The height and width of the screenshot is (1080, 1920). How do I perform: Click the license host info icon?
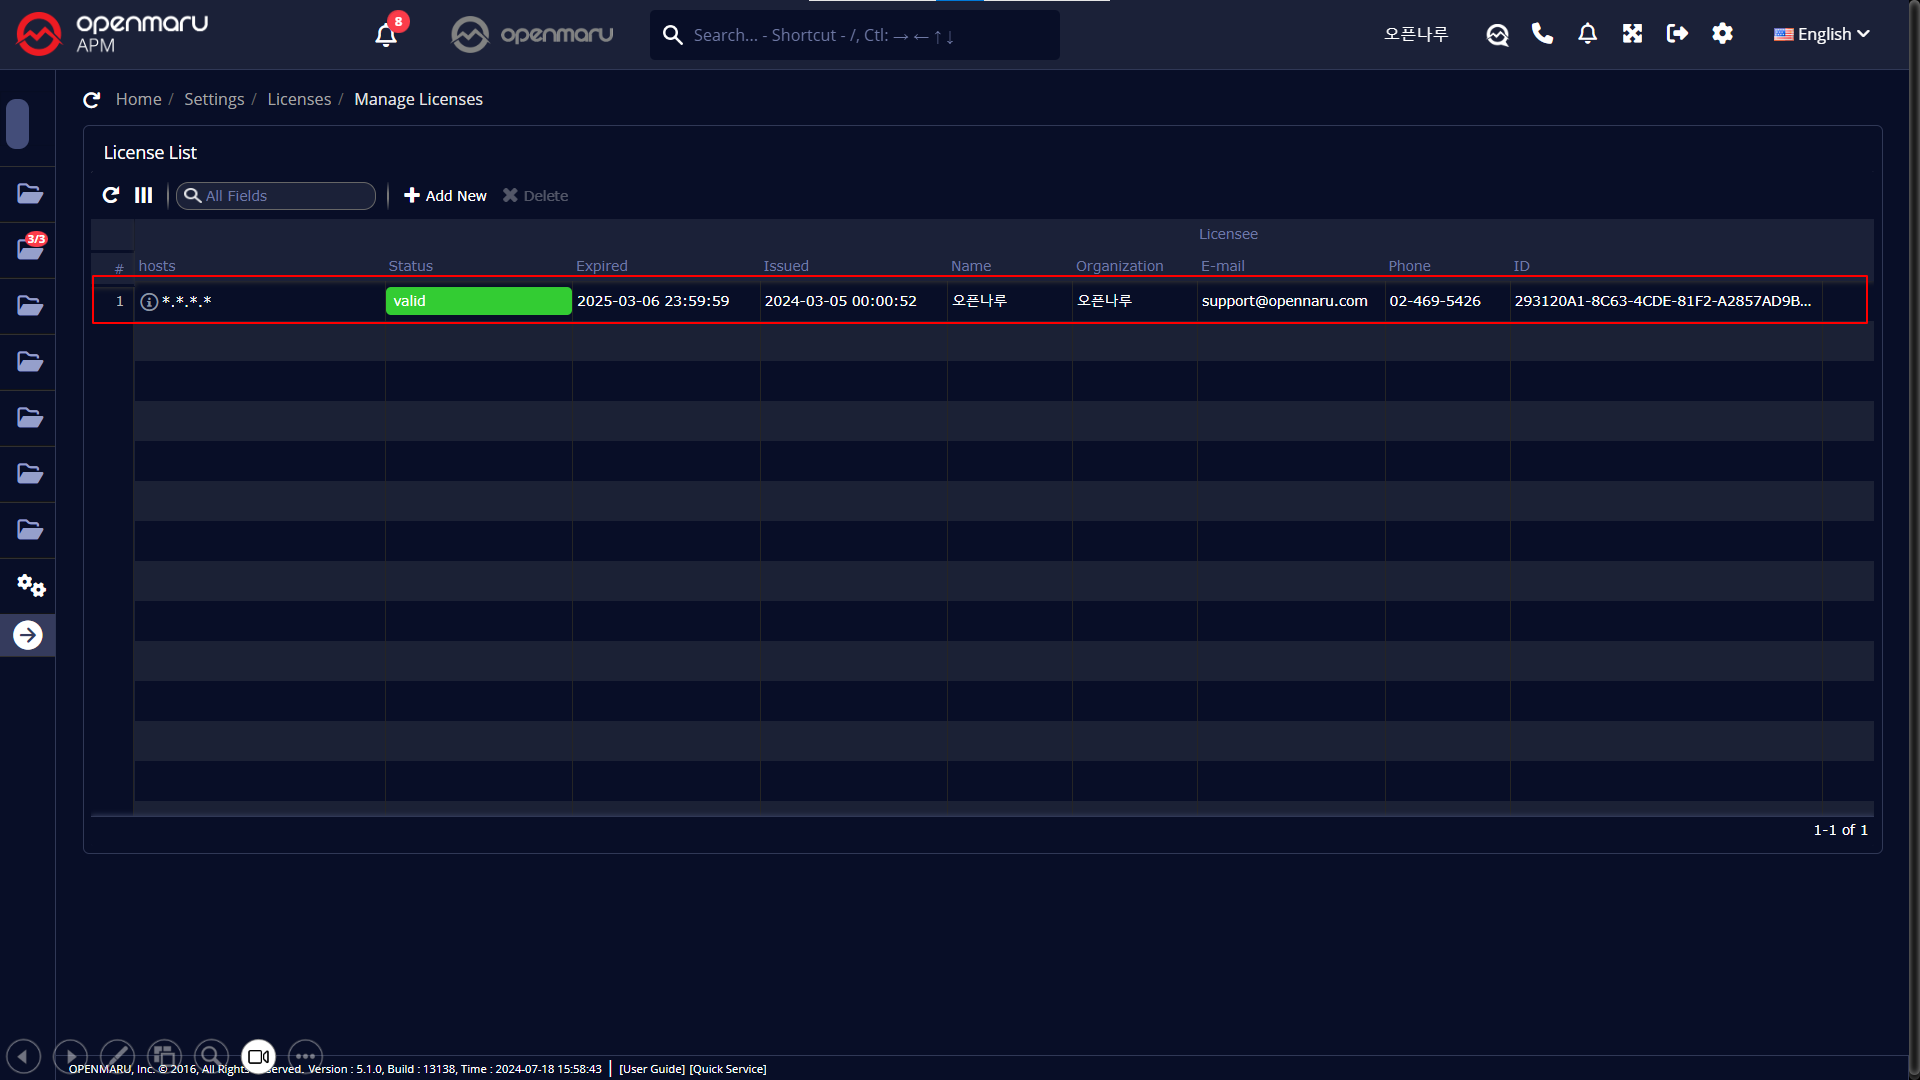pos(149,302)
